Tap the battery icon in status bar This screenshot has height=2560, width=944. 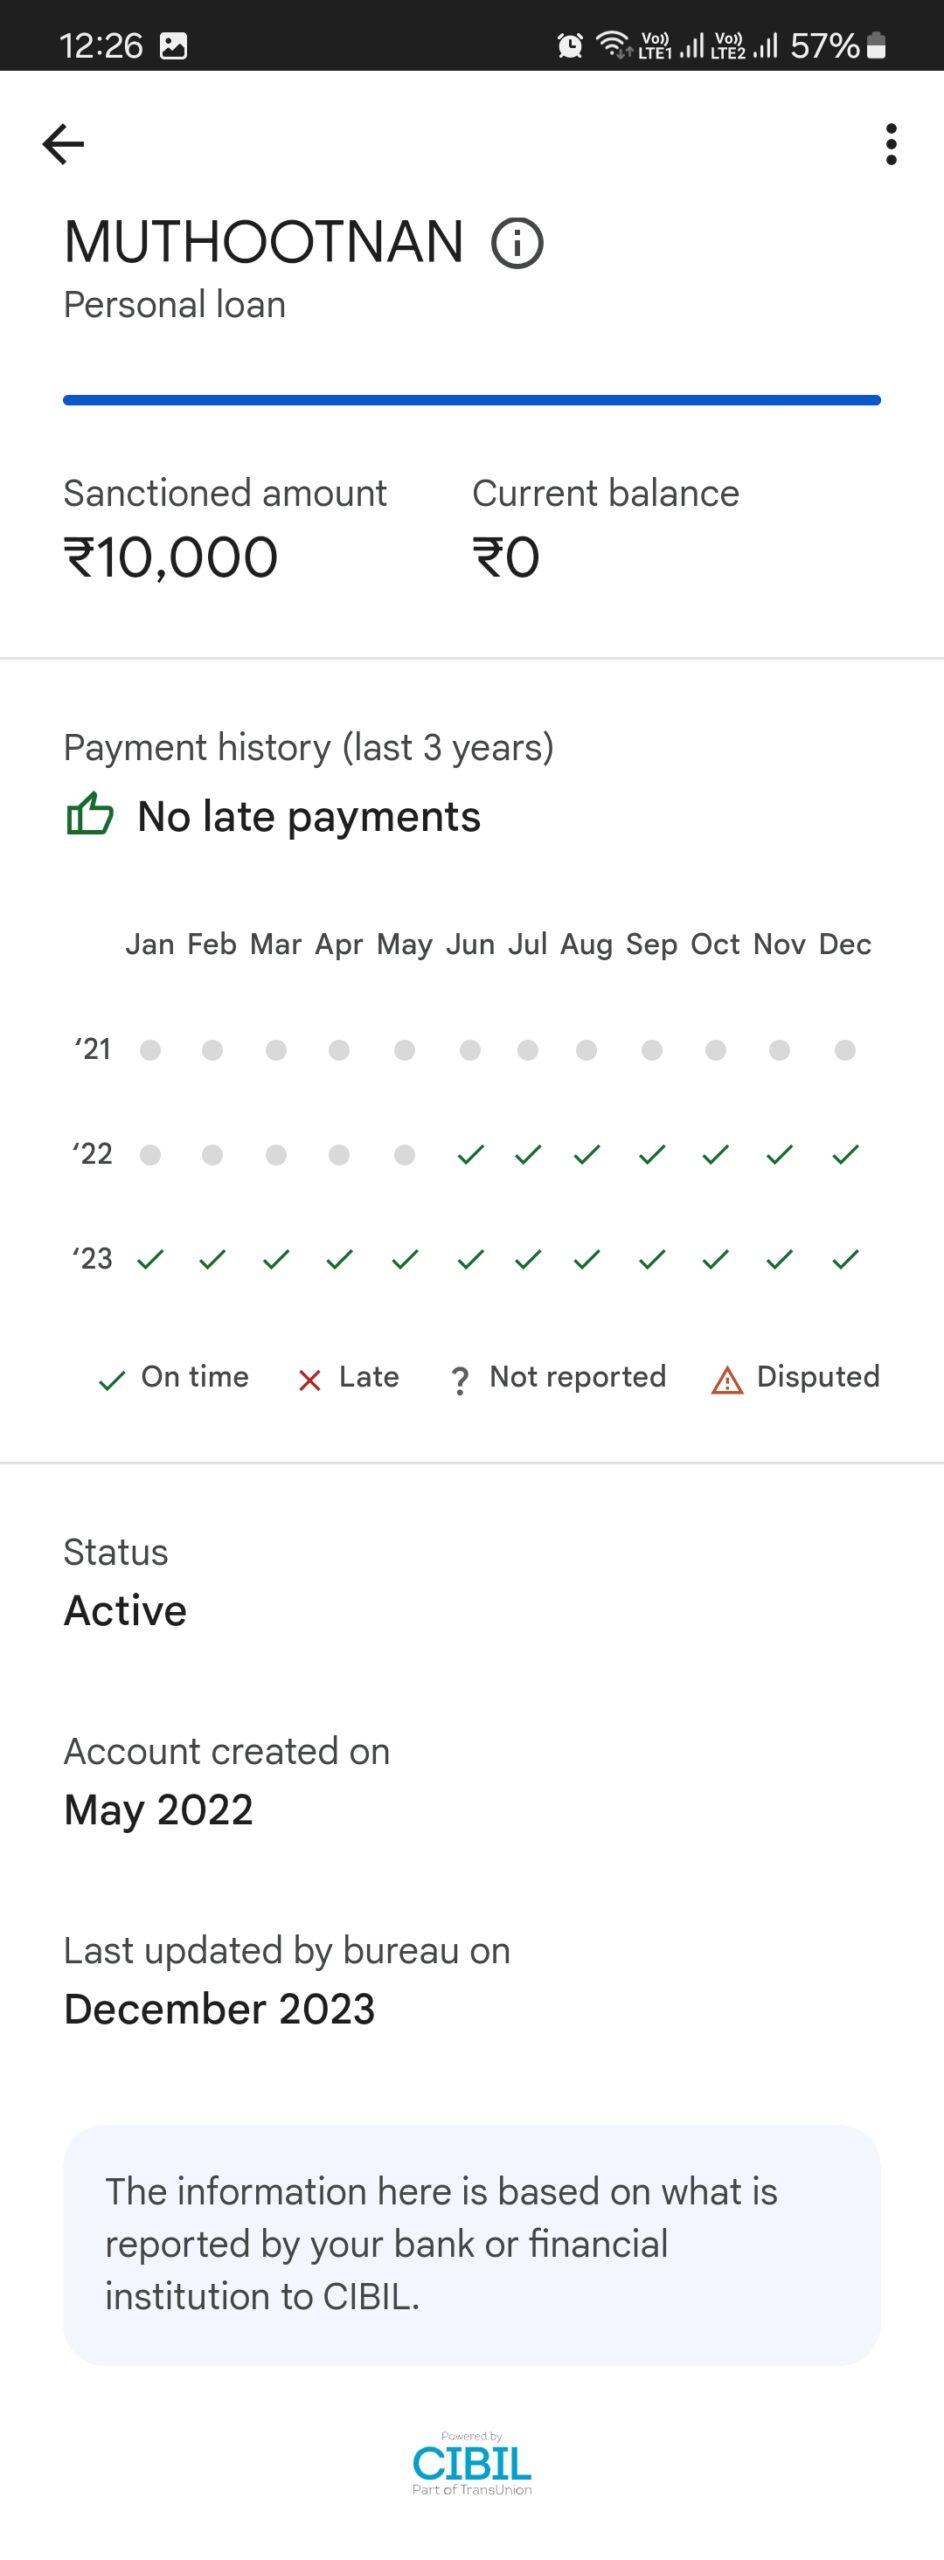point(876,45)
